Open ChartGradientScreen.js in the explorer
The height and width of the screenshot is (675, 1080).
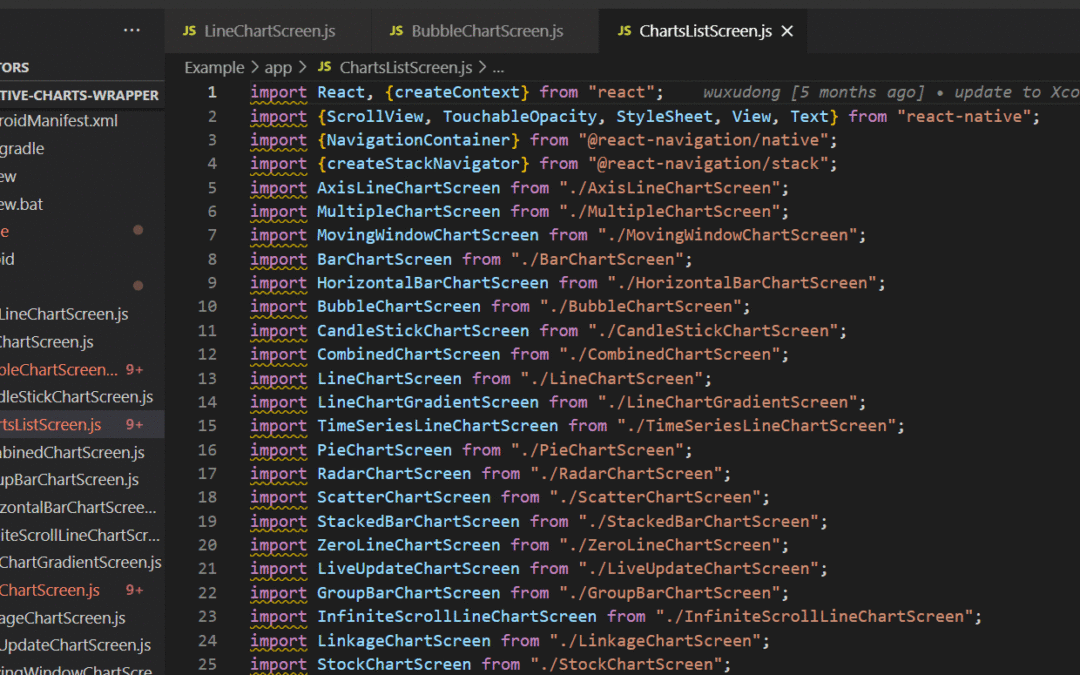click(x=82, y=562)
